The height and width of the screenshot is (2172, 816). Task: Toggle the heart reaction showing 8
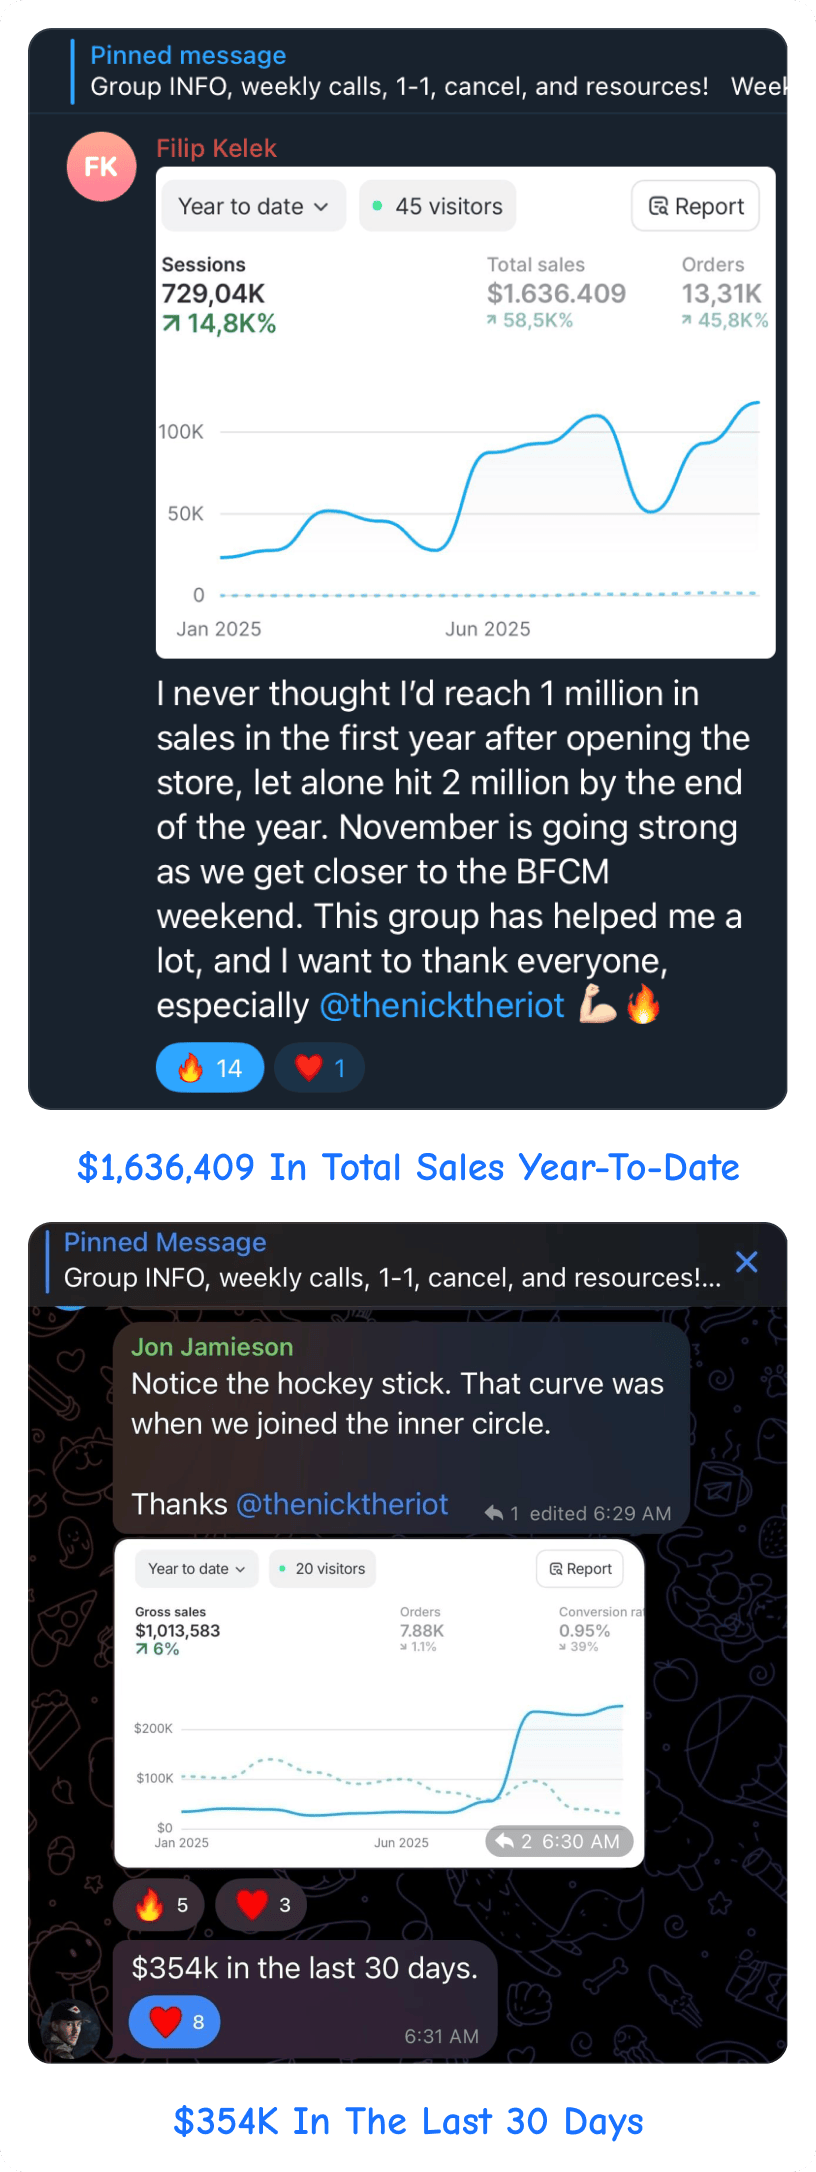175,2022
